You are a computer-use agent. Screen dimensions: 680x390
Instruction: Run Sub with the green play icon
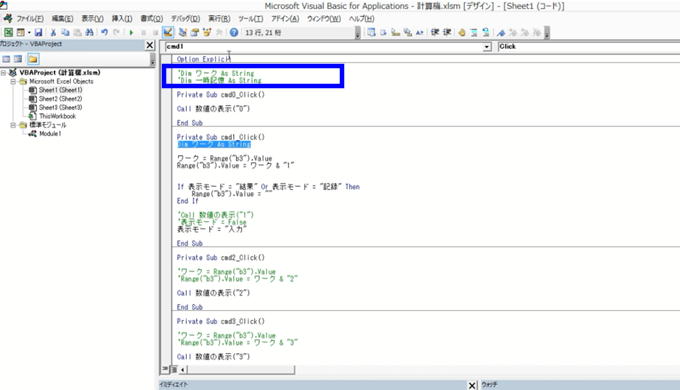click(x=131, y=32)
